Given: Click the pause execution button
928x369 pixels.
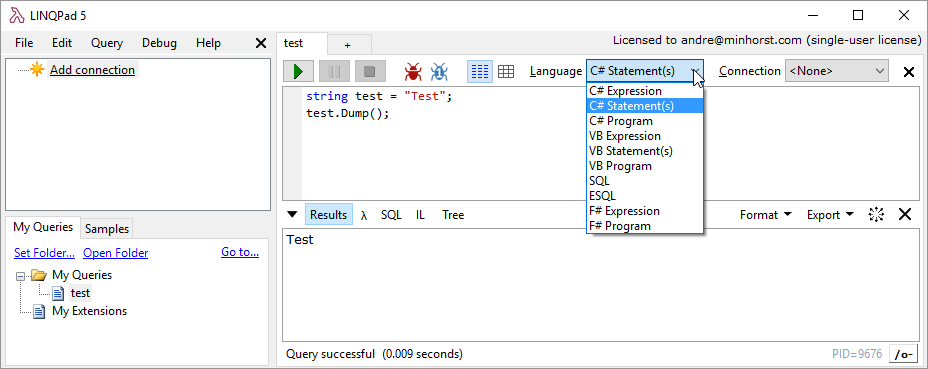Looking at the screenshot, I should [334, 71].
